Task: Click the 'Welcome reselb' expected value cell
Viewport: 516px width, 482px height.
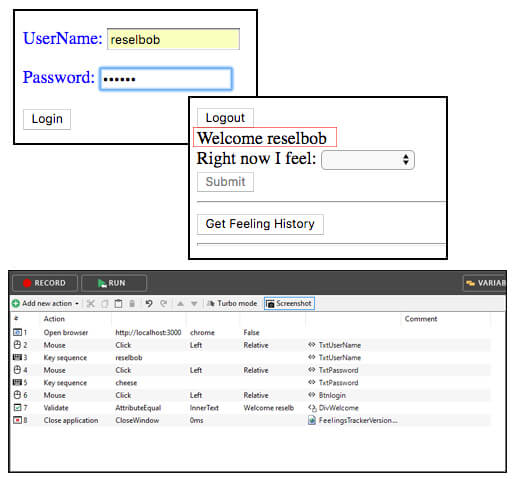Action: (269, 408)
